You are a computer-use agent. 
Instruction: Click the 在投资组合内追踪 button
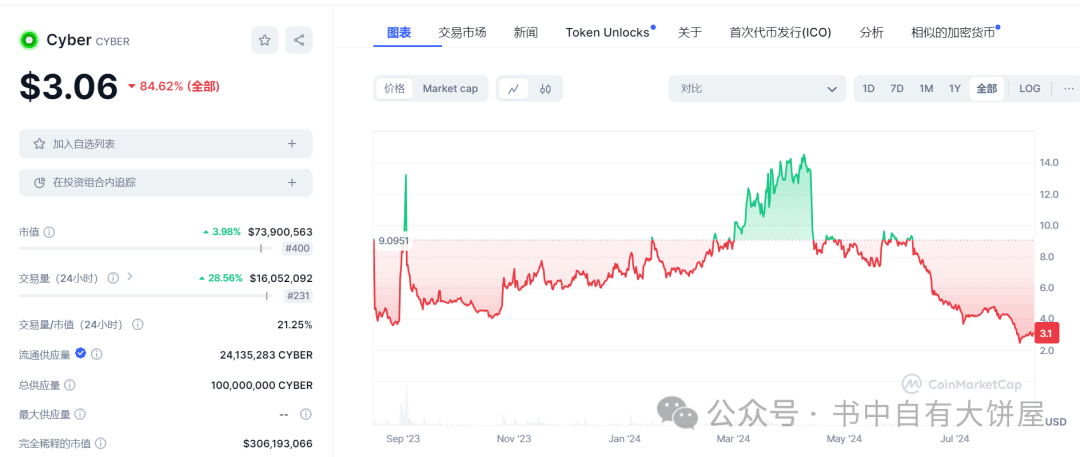[165, 183]
